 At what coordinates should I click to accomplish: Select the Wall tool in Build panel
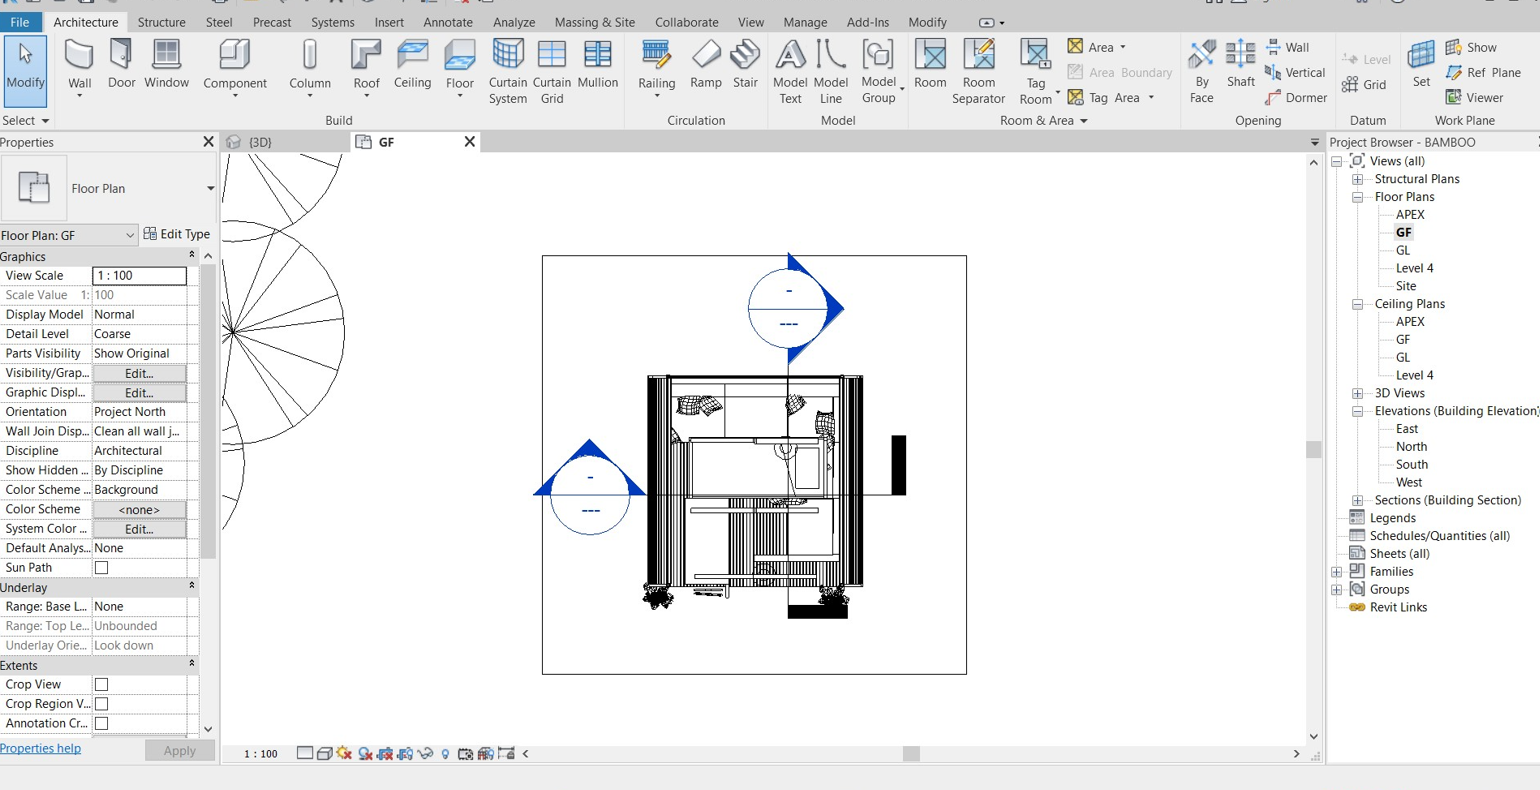coord(79,68)
